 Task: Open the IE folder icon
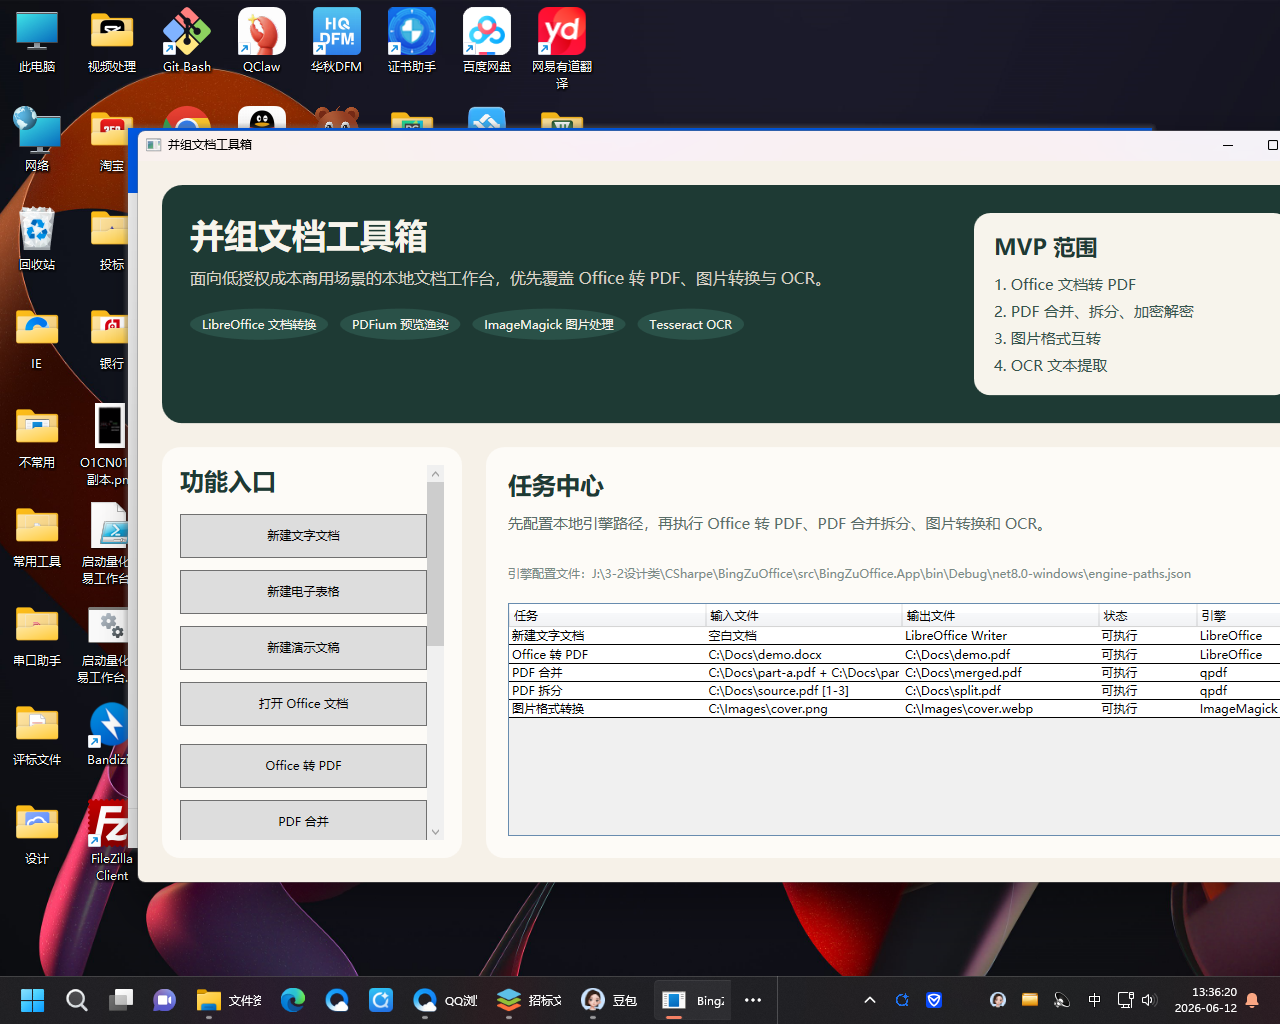(37, 338)
